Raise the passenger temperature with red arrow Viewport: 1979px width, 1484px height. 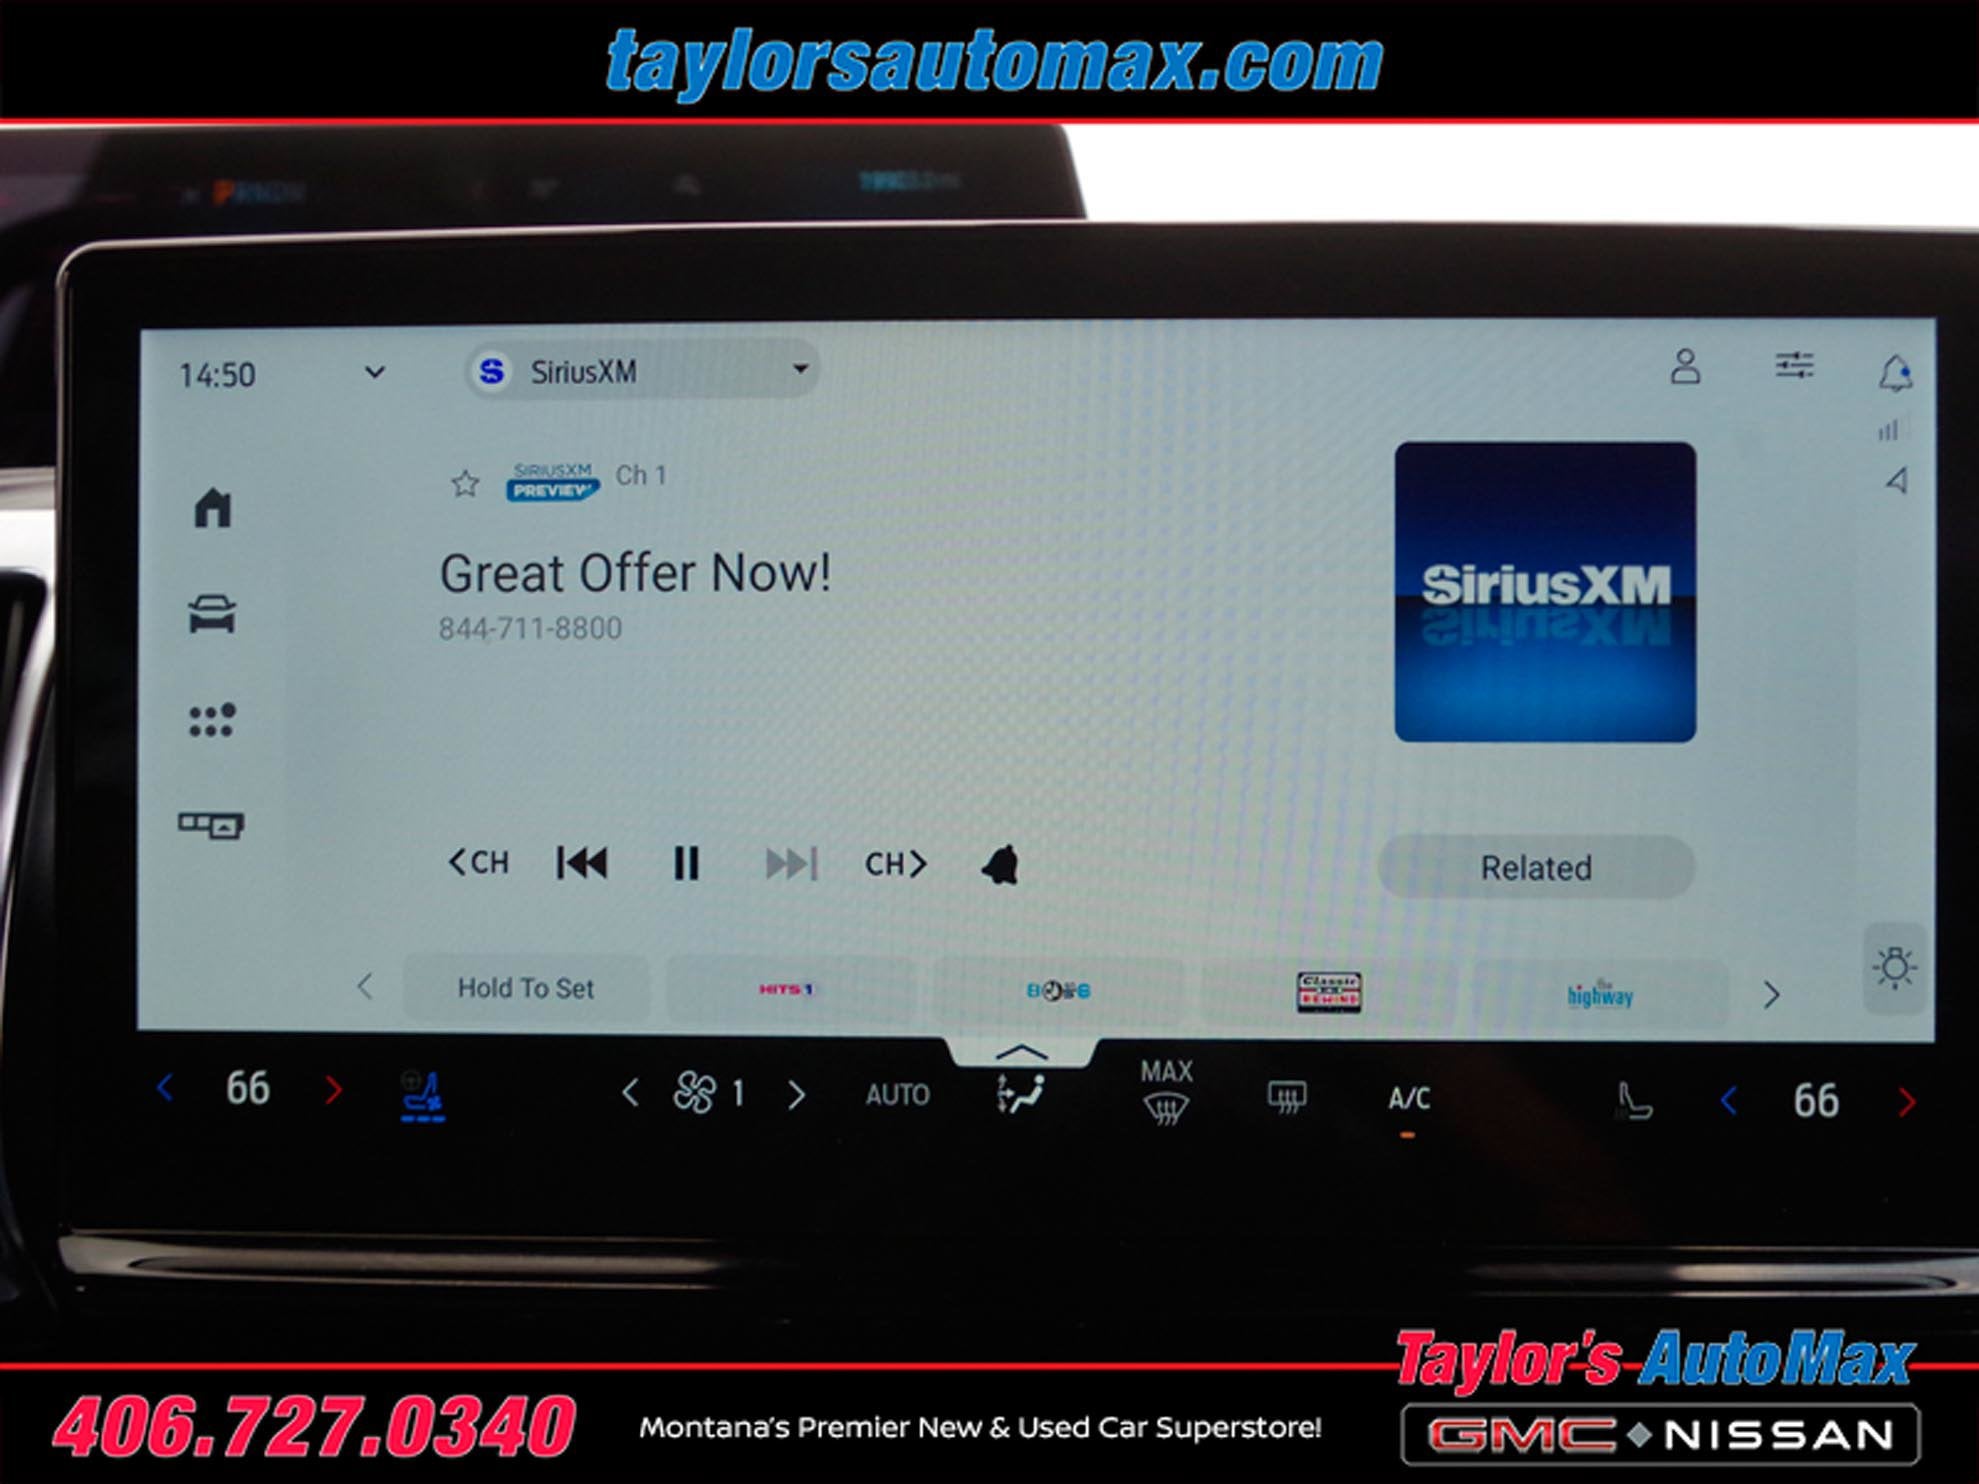(1906, 1102)
